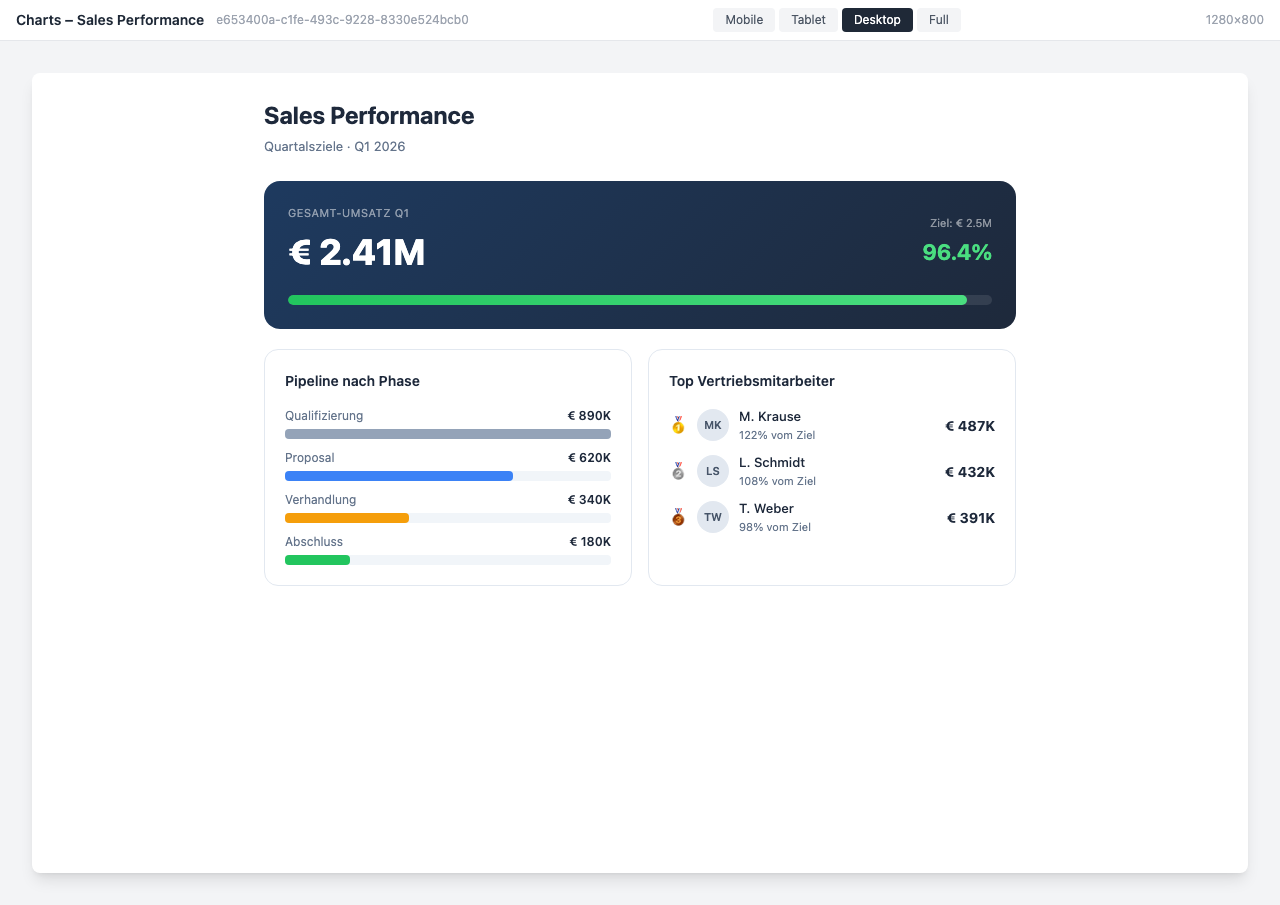This screenshot has width=1280, height=905.
Task: Click the green overall revenue progress bar
Action: (627, 299)
